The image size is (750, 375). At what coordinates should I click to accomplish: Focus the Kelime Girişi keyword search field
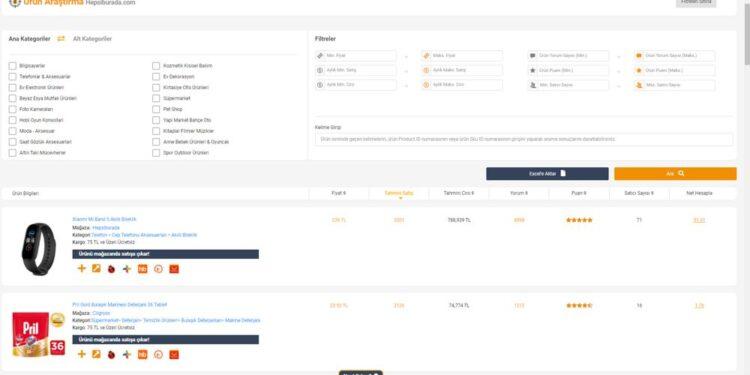pyautogui.click(x=524, y=139)
